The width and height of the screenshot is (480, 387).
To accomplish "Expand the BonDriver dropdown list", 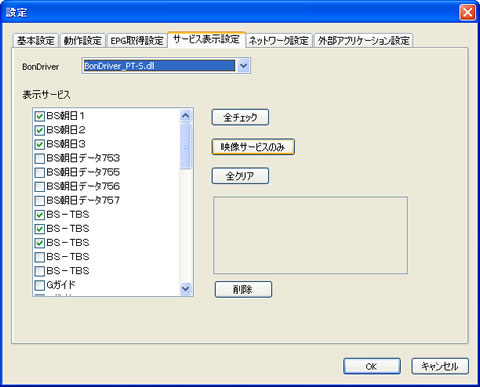I will pyautogui.click(x=243, y=66).
